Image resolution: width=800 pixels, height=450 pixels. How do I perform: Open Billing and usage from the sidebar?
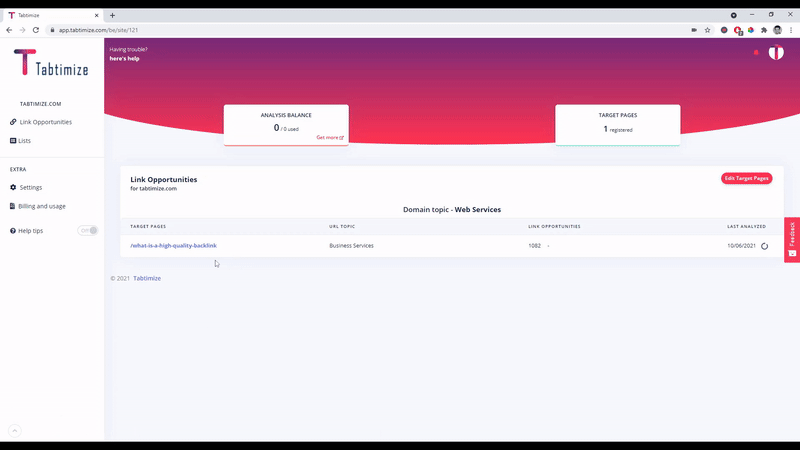click(x=38, y=206)
